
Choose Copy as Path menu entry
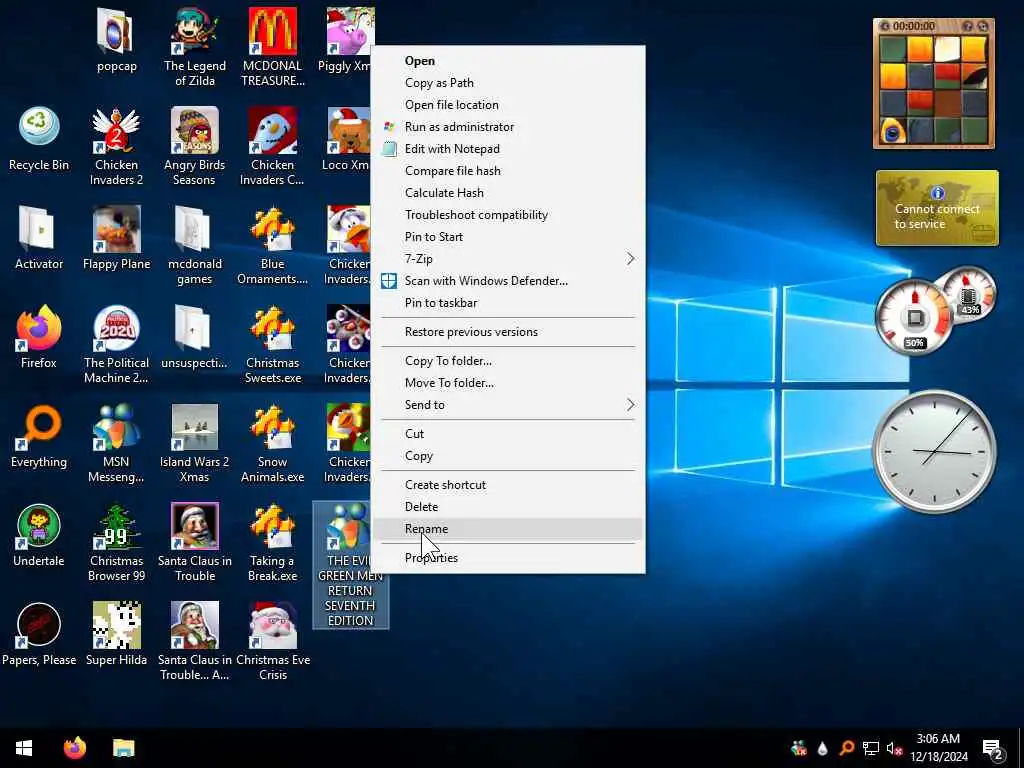[508, 83]
